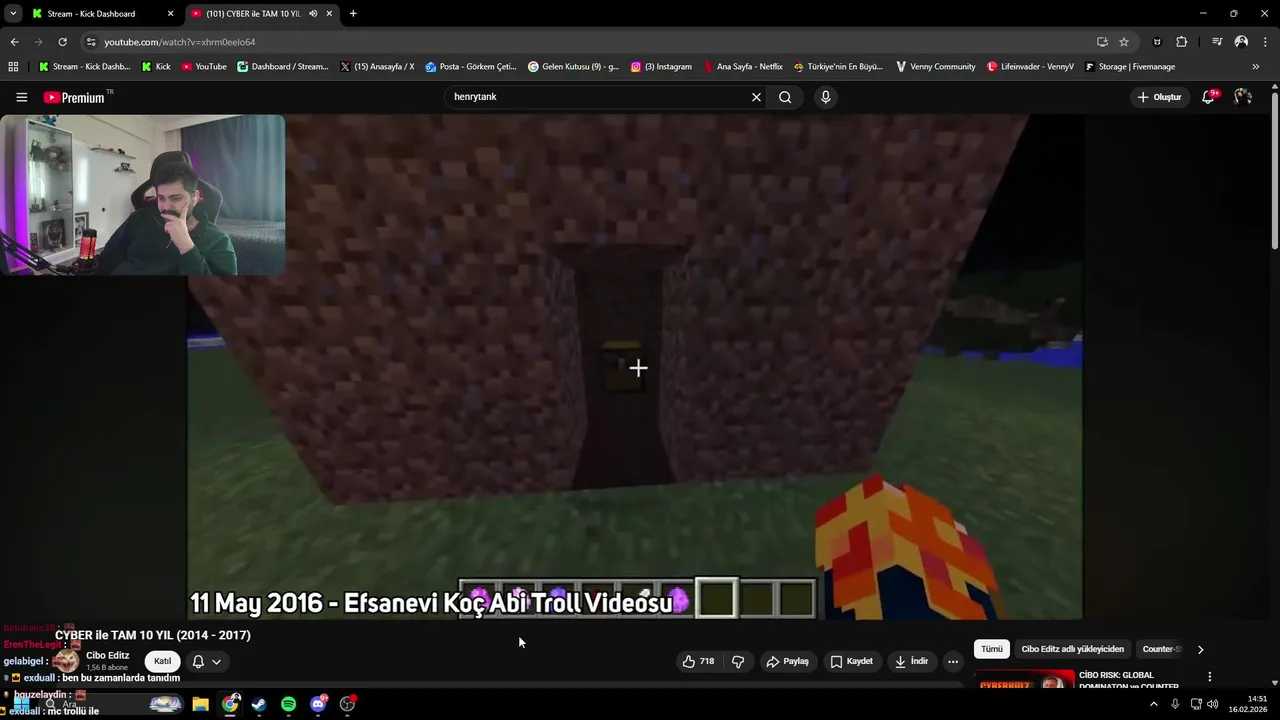Open File Explorer from the taskbar
The image size is (1280, 720).
pos(200,704)
